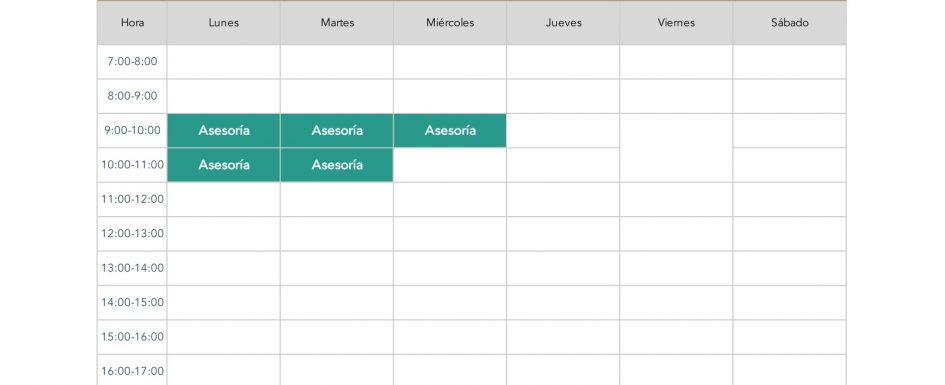Click the Sábado column header
This screenshot has width=945, height=385.
click(790, 23)
